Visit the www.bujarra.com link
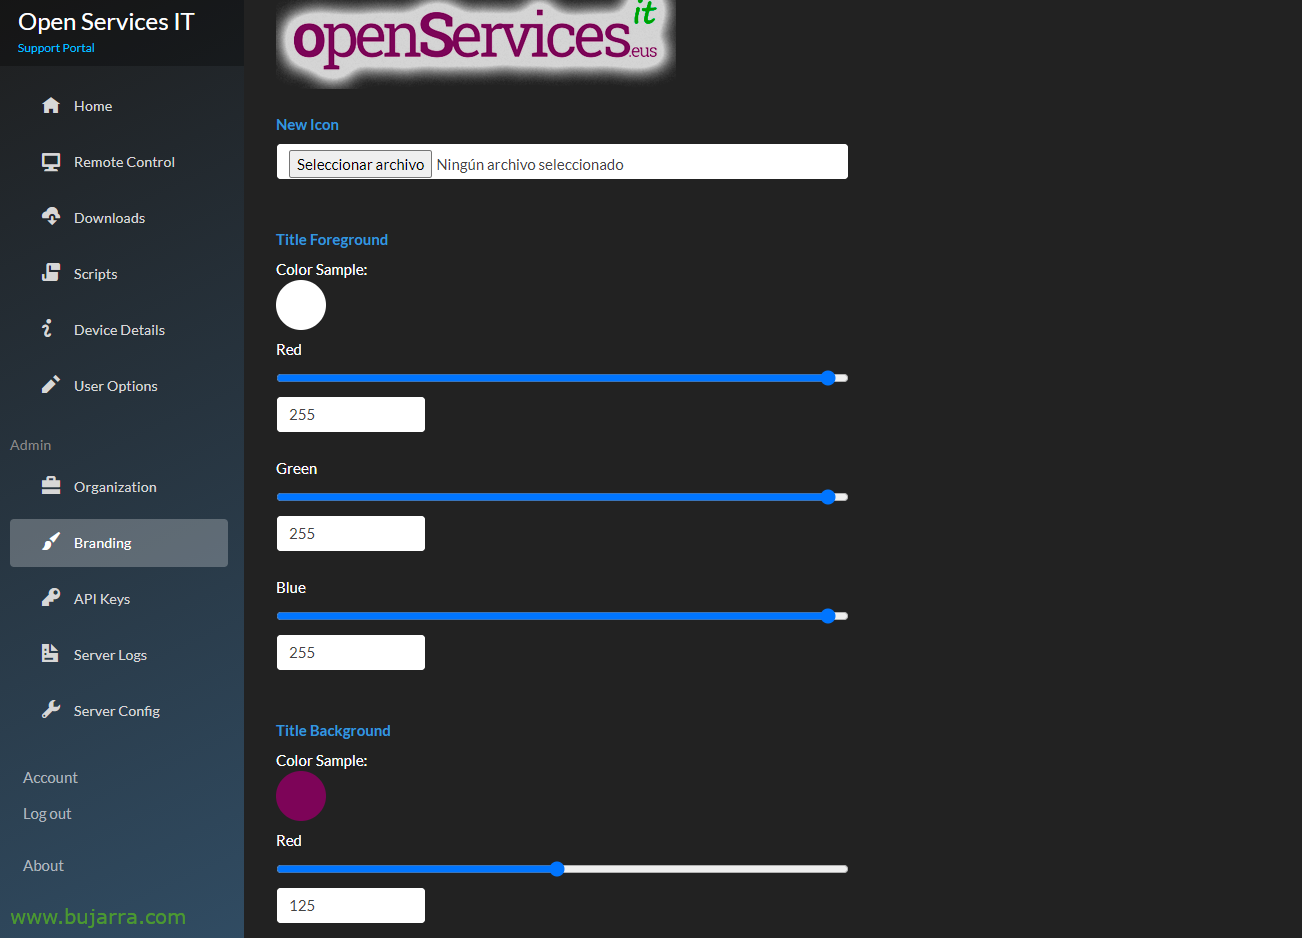Screen dimensions: 1302x938 (95, 916)
